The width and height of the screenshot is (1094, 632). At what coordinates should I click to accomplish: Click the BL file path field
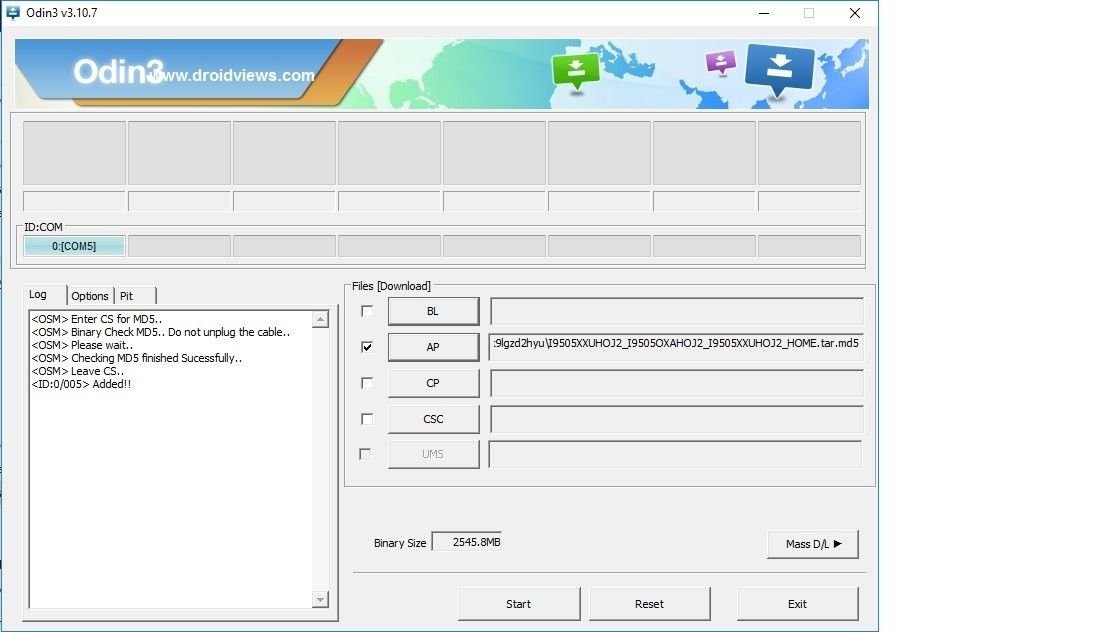pyautogui.click(x=677, y=311)
